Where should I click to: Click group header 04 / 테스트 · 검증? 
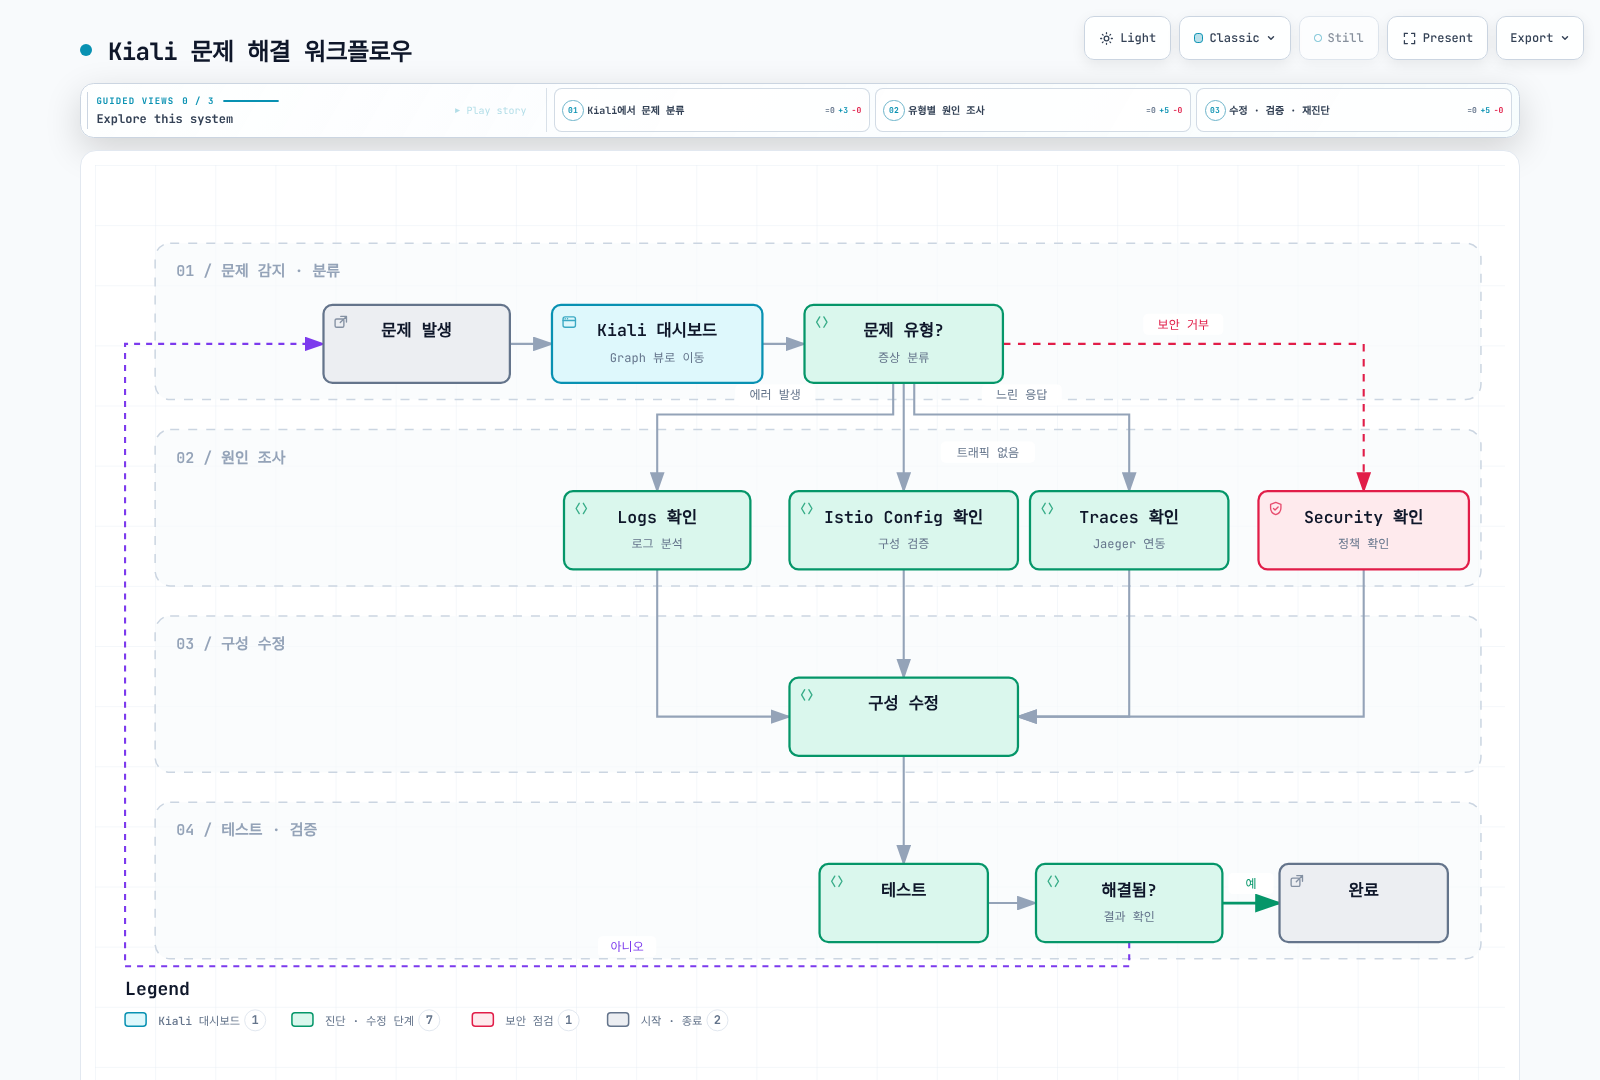coord(247,830)
